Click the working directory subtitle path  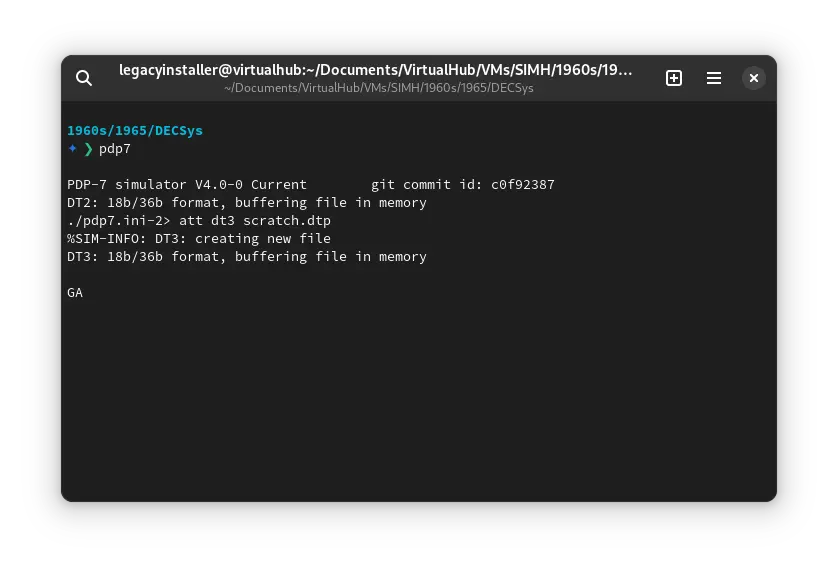[x=379, y=88]
